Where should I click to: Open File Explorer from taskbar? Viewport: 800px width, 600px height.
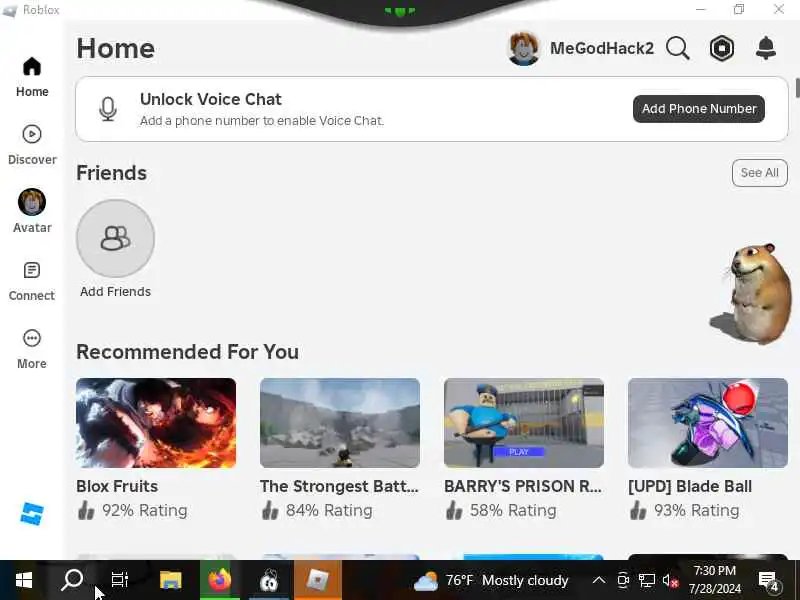170,580
